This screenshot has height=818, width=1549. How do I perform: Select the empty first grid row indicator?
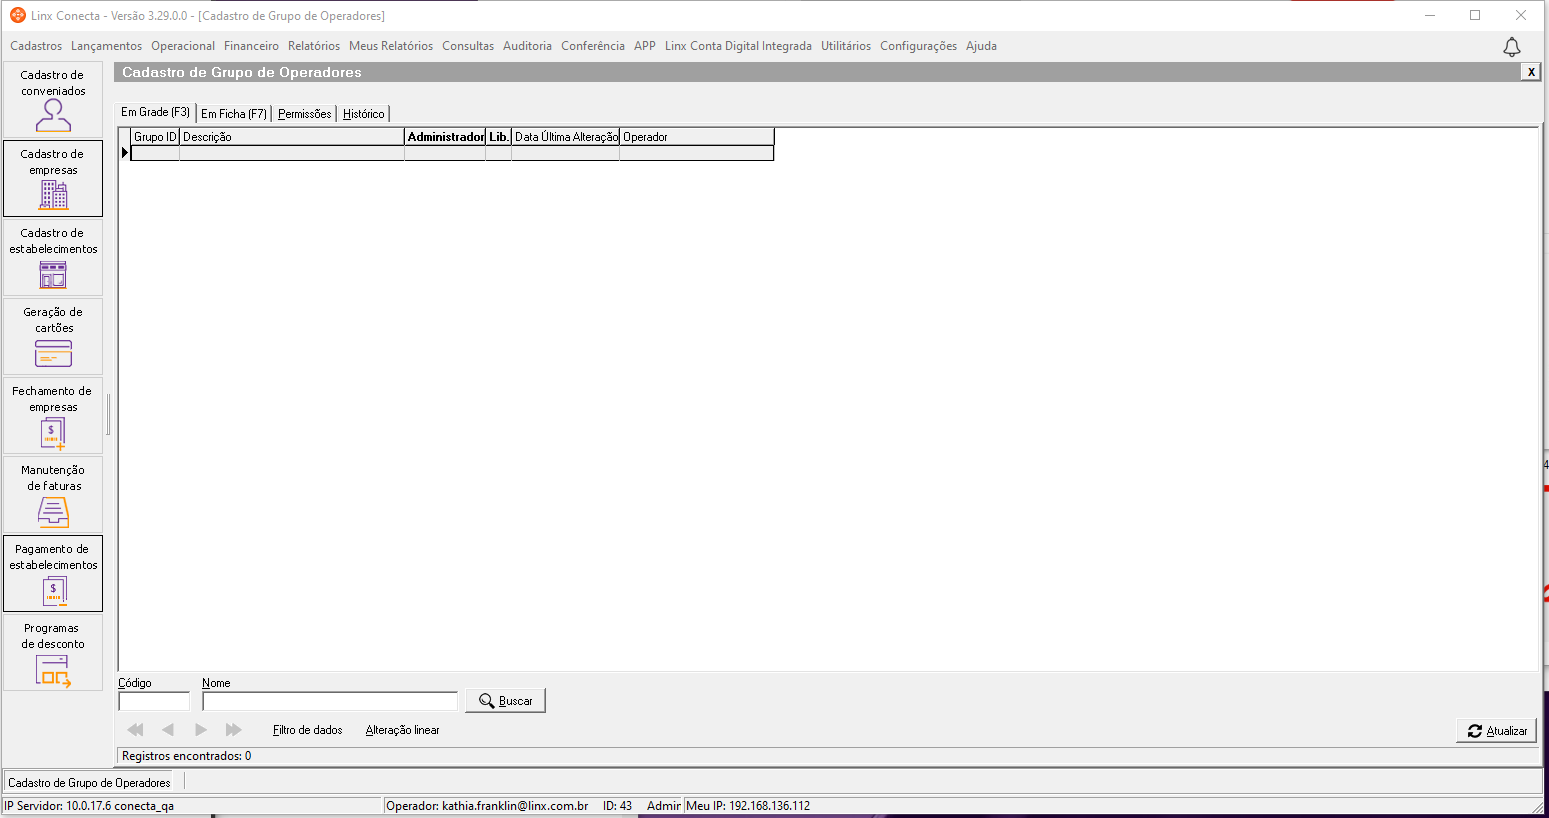tap(125, 153)
